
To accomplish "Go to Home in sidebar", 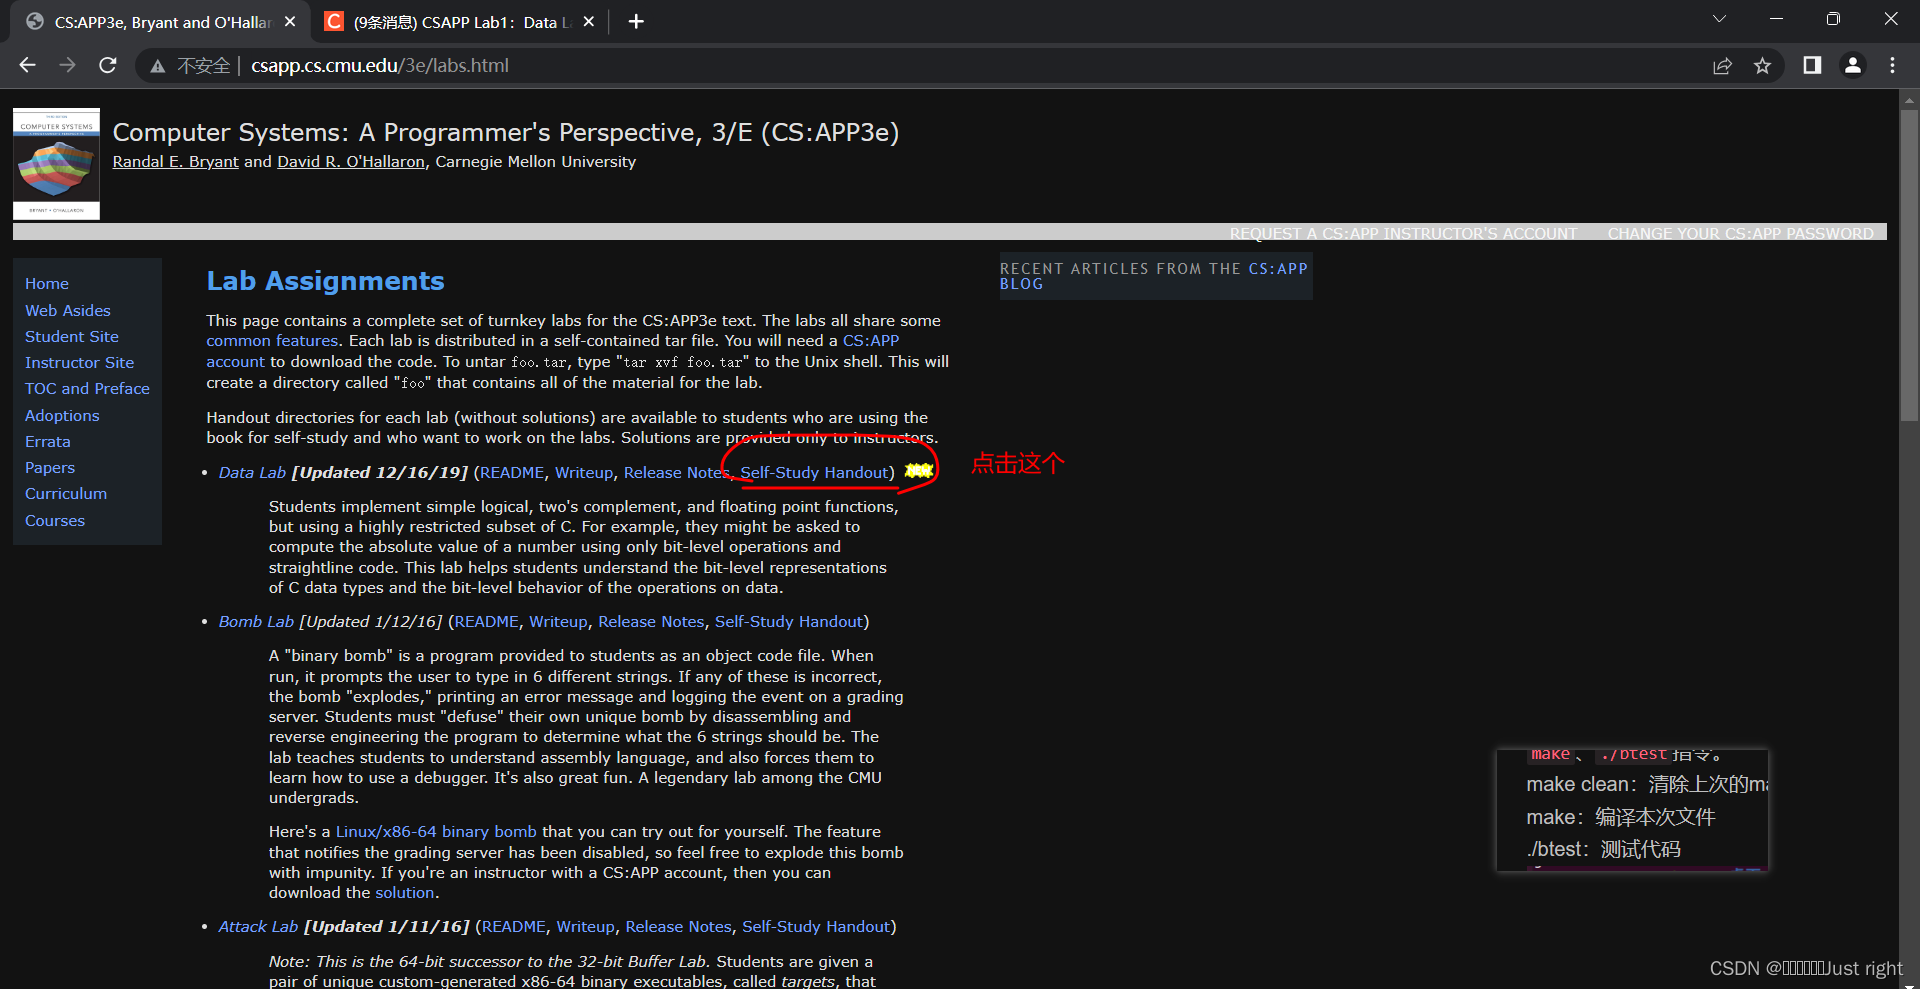I will tap(47, 284).
